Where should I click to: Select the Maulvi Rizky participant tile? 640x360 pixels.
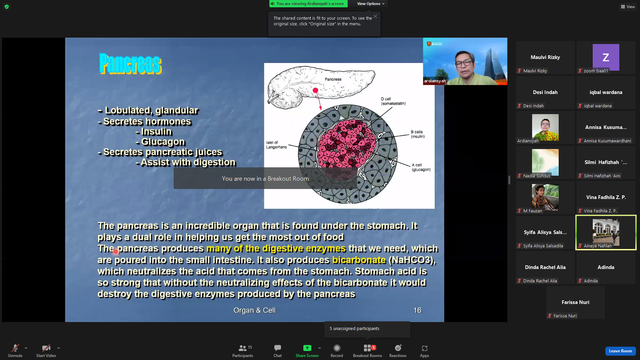pos(545,58)
